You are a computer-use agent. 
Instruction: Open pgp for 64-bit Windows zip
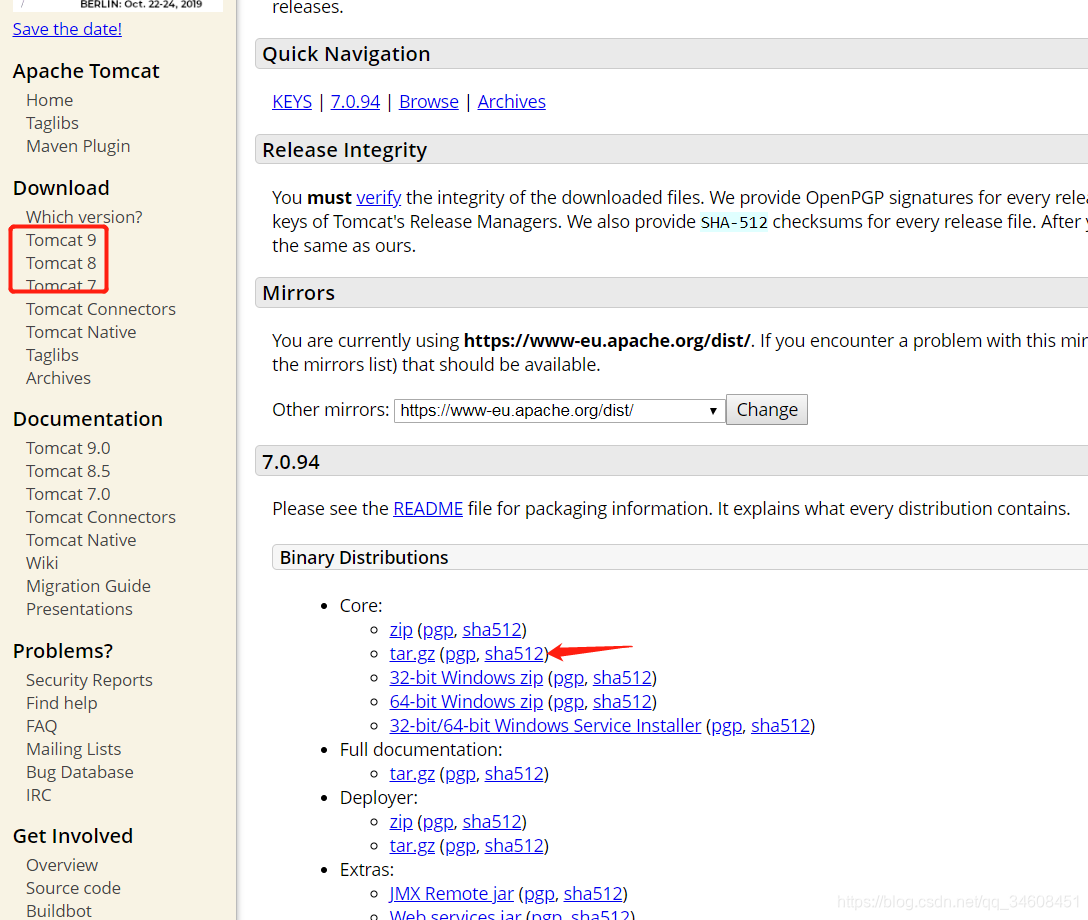point(568,701)
